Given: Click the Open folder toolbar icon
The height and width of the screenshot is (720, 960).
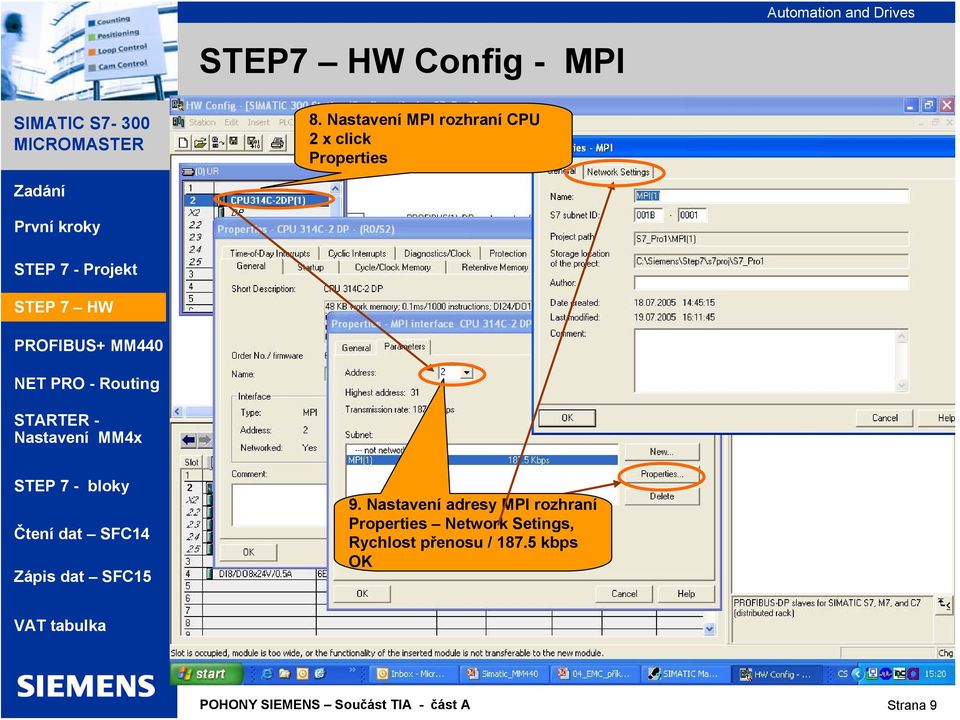Looking at the screenshot, I should [200, 143].
